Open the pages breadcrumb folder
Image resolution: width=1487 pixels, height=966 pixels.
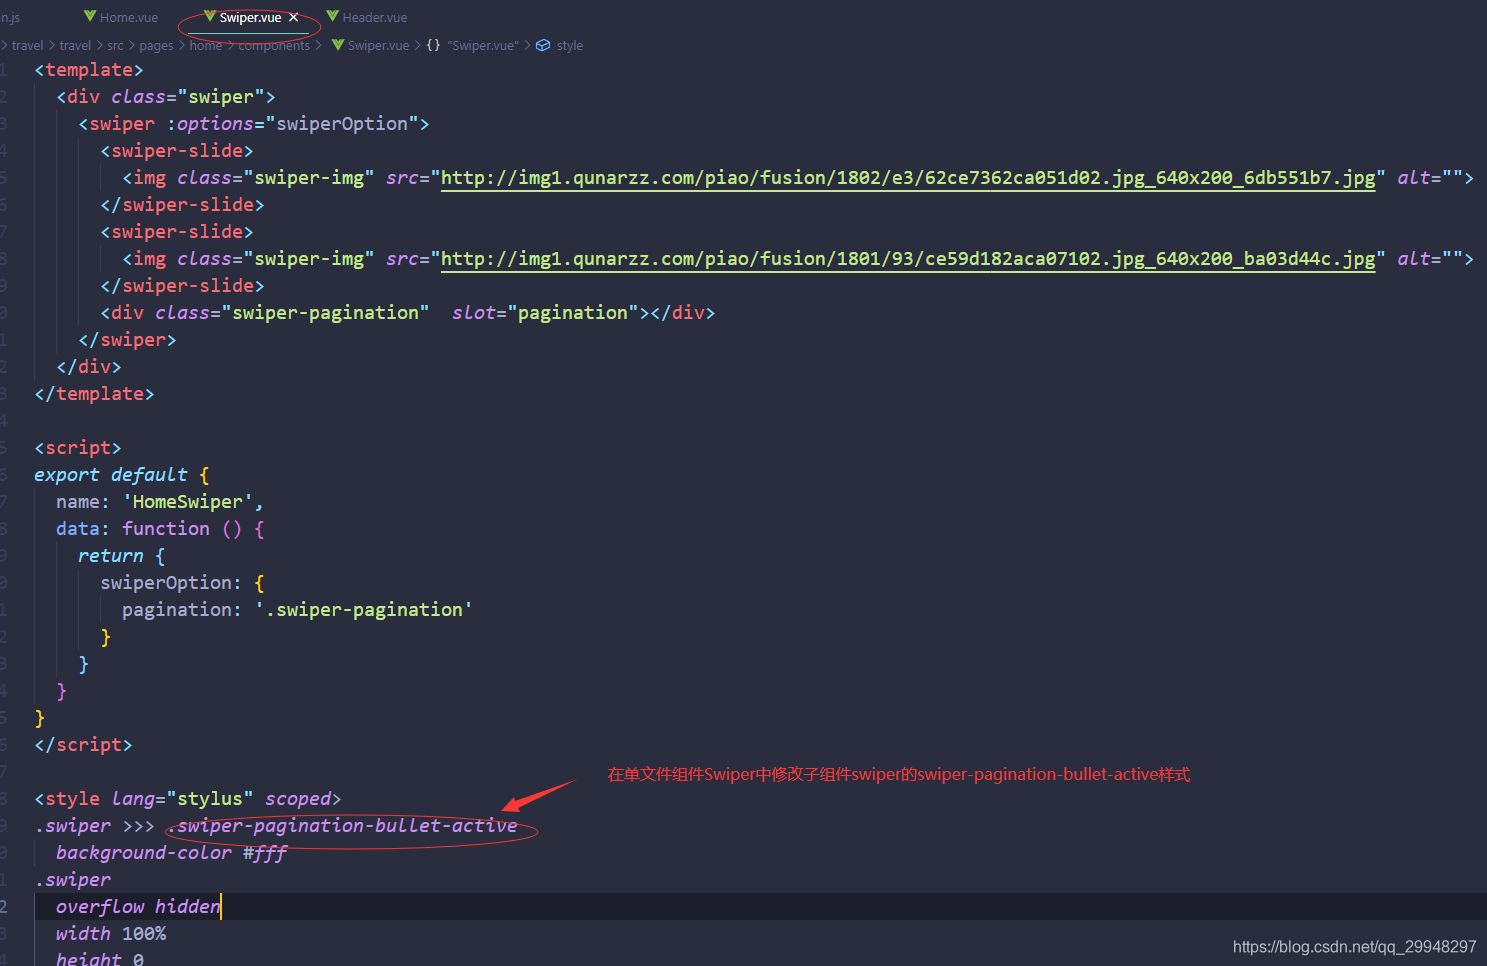coord(156,45)
